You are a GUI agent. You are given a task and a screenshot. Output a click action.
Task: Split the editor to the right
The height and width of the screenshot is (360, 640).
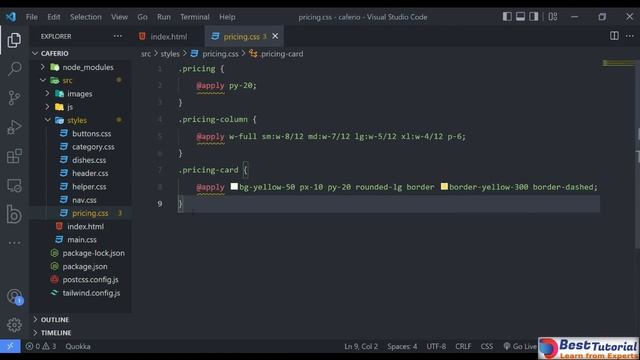click(614, 36)
